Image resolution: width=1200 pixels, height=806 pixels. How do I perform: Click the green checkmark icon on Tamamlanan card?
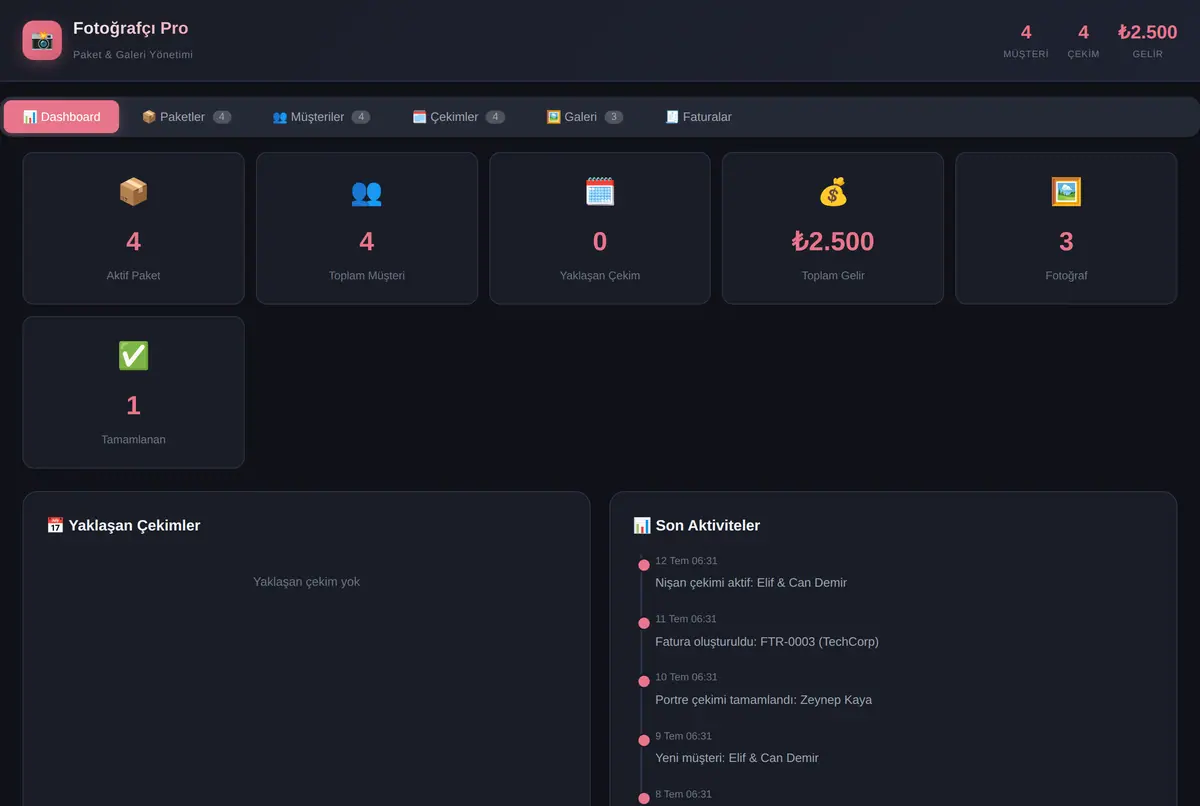pos(133,356)
